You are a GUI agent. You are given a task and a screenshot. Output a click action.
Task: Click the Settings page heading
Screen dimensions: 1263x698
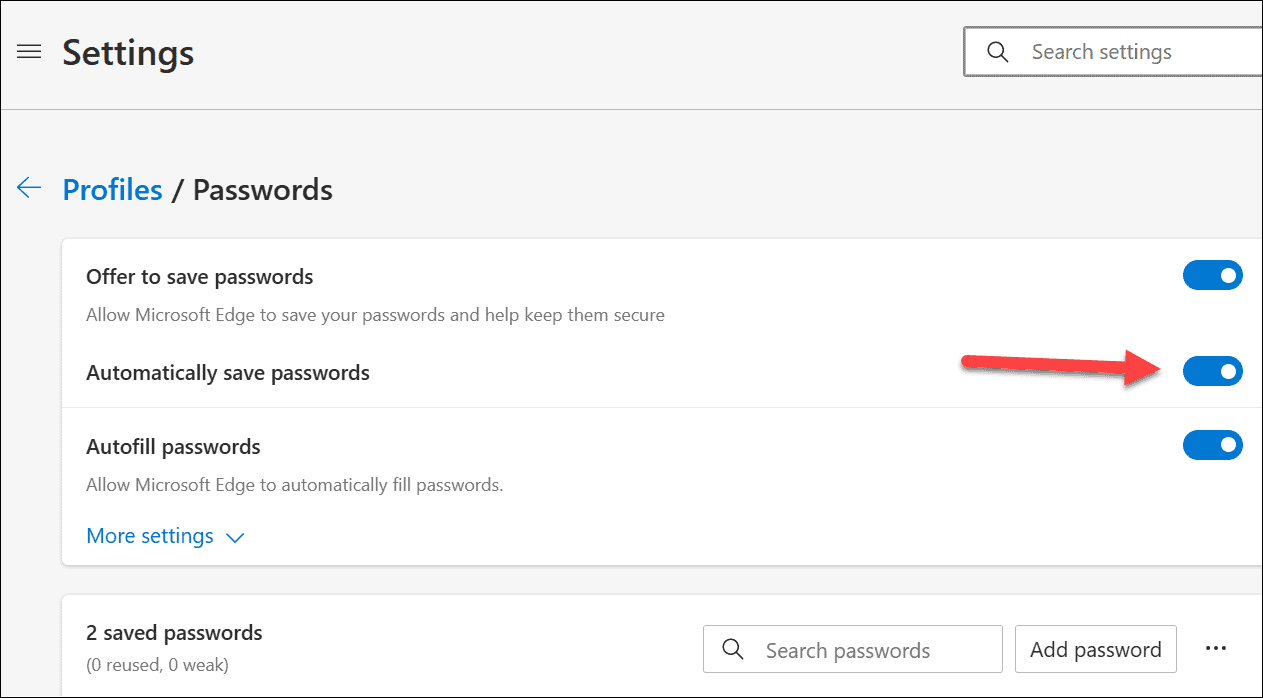[127, 52]
